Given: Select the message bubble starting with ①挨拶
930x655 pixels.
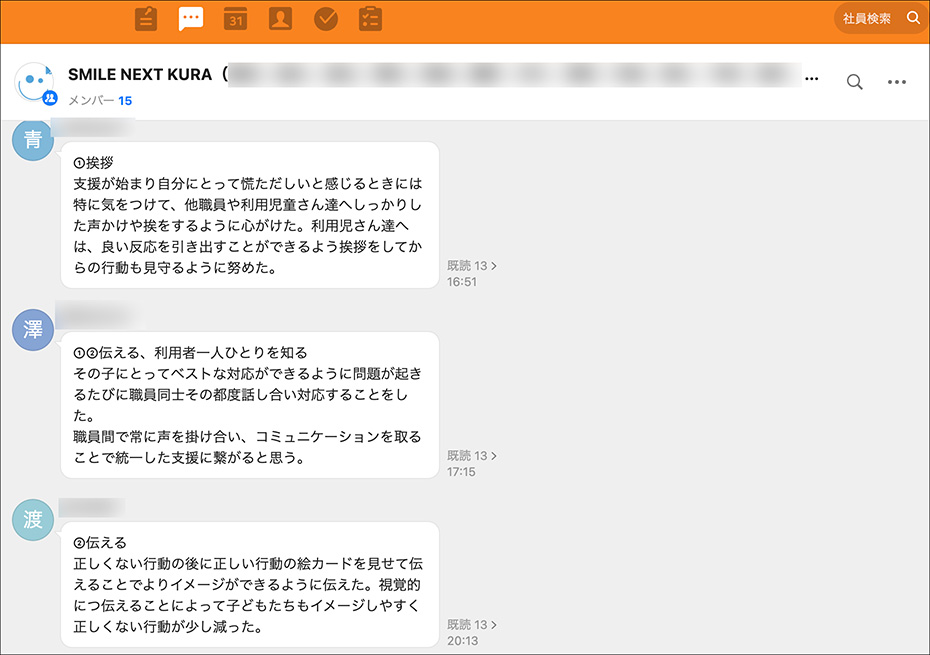Looking at the screenshot, I should pos(250,214).
